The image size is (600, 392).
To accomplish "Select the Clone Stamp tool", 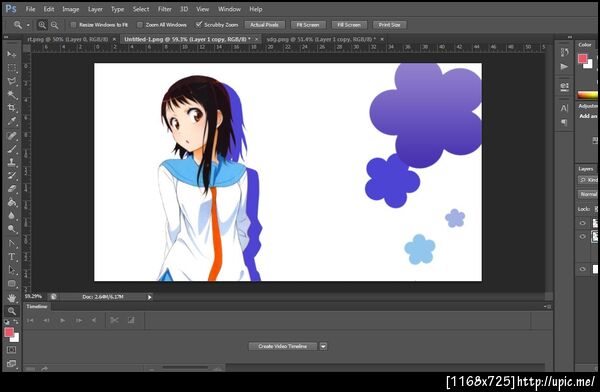I will tap(11, 162).
